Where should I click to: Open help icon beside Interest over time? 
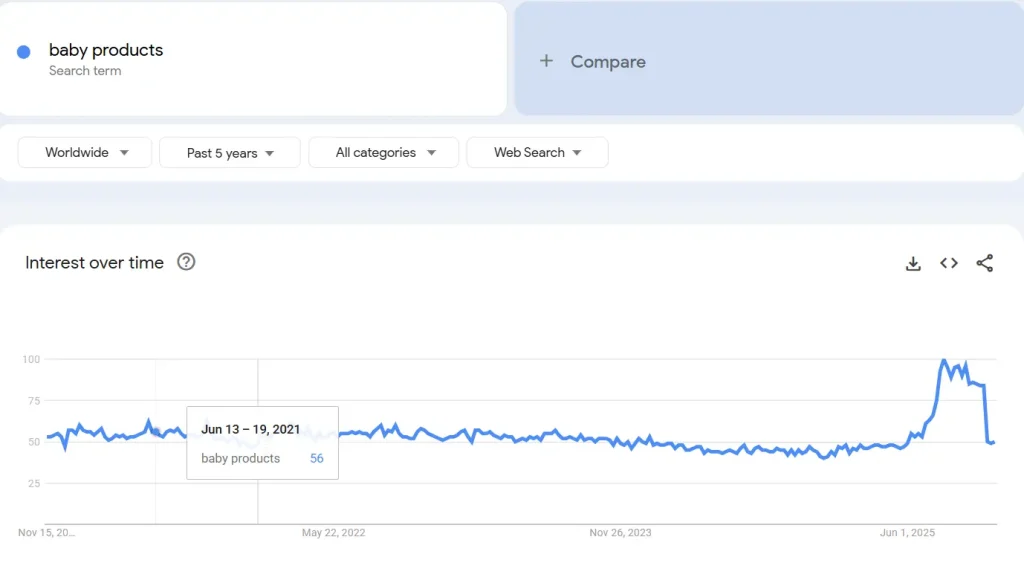(186, 262)
